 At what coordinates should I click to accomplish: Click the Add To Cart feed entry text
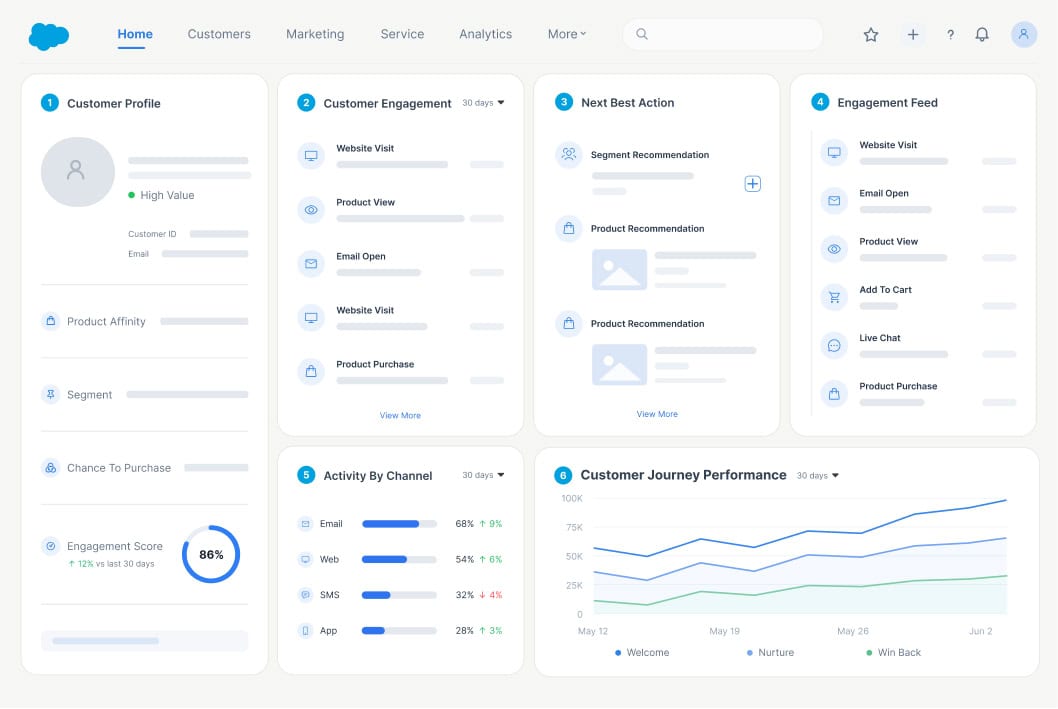click(x=885, y=289)
